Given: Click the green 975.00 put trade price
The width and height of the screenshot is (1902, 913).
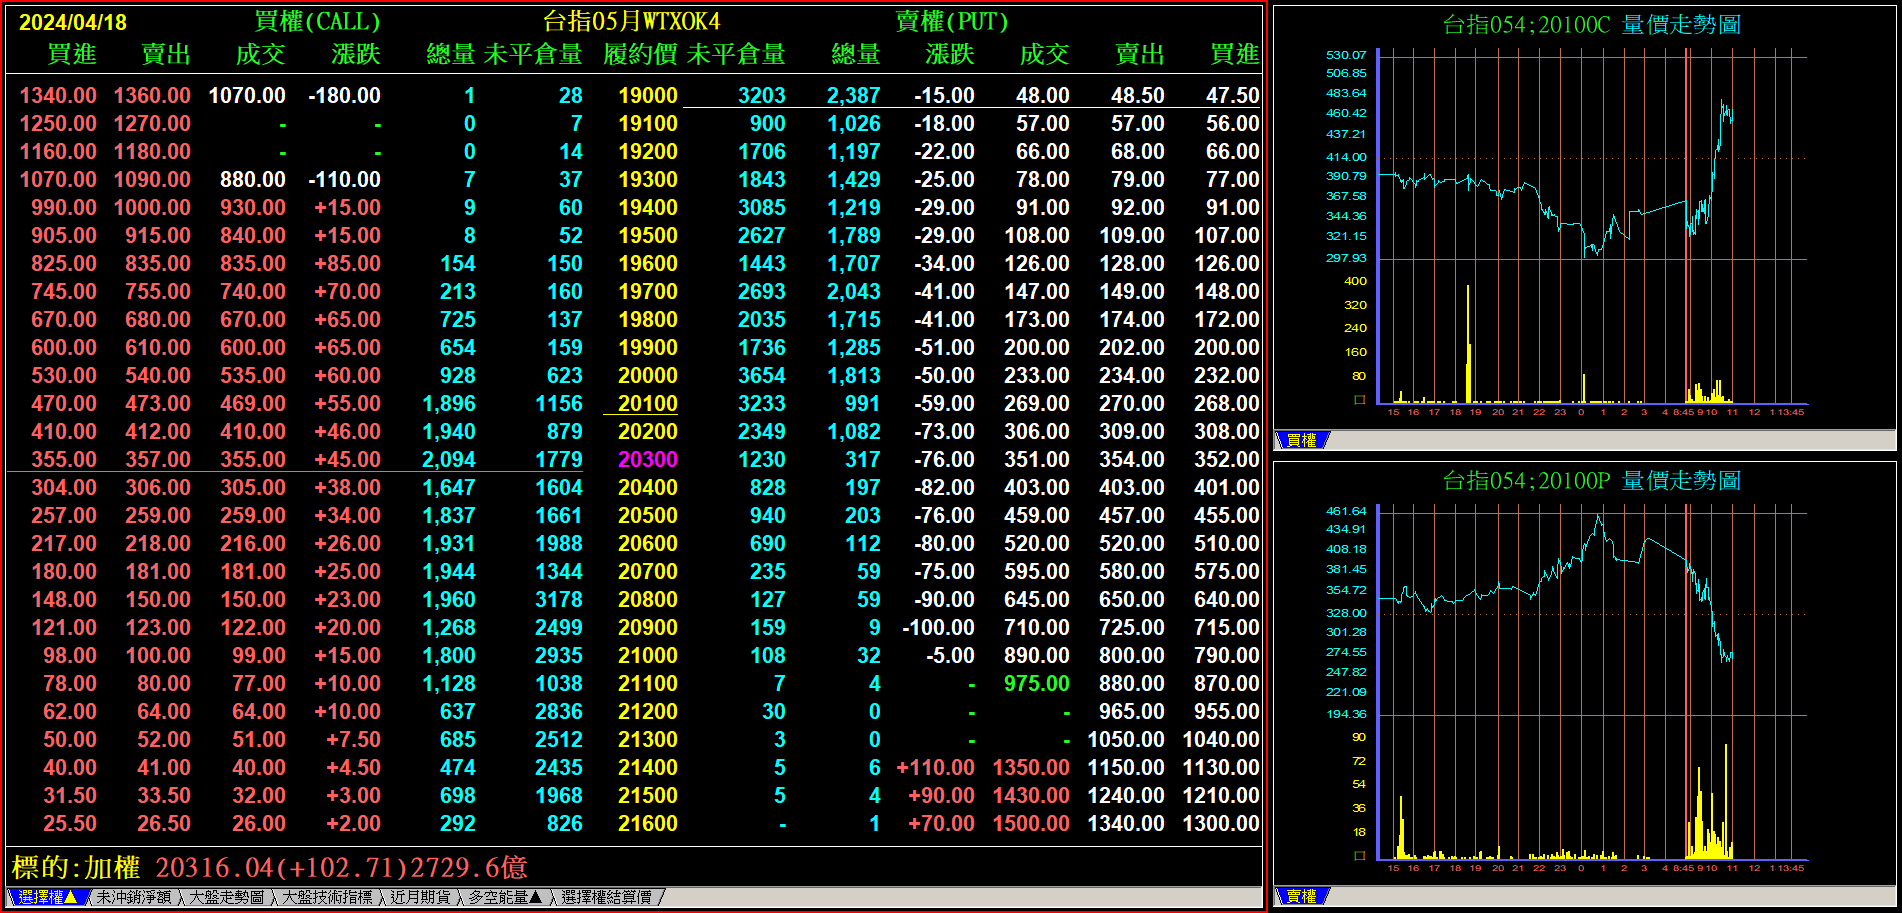Looking at the screenshot, I should pos(1036,683).
